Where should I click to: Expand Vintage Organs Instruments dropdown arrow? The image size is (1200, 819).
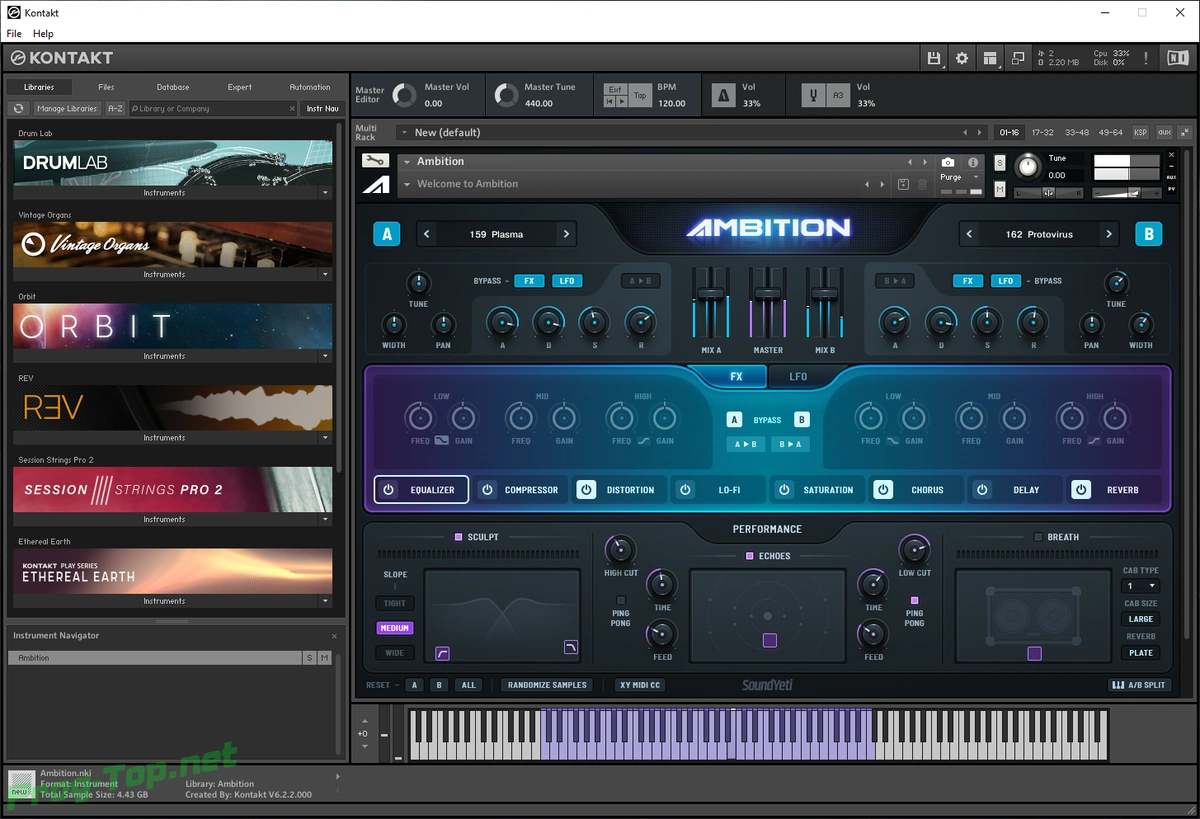click(325, 274)
